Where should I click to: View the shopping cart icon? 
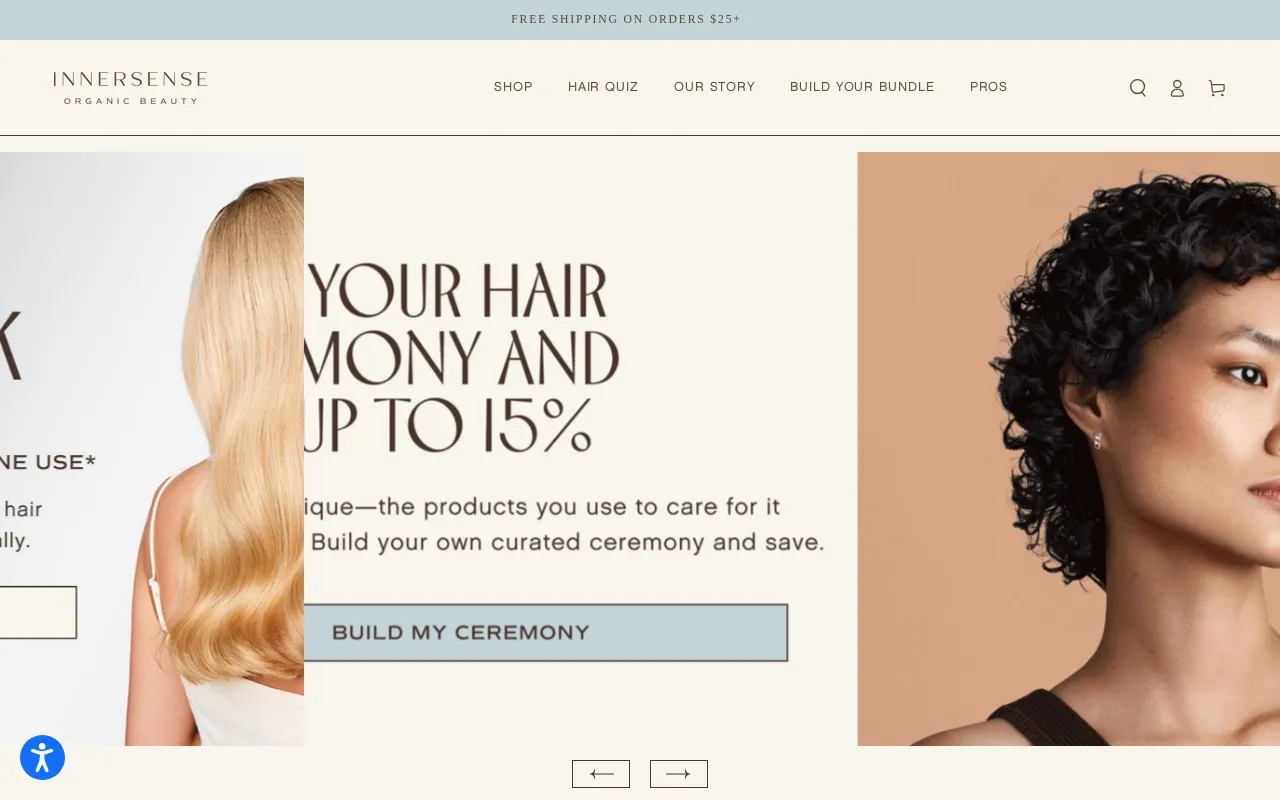1216,88
